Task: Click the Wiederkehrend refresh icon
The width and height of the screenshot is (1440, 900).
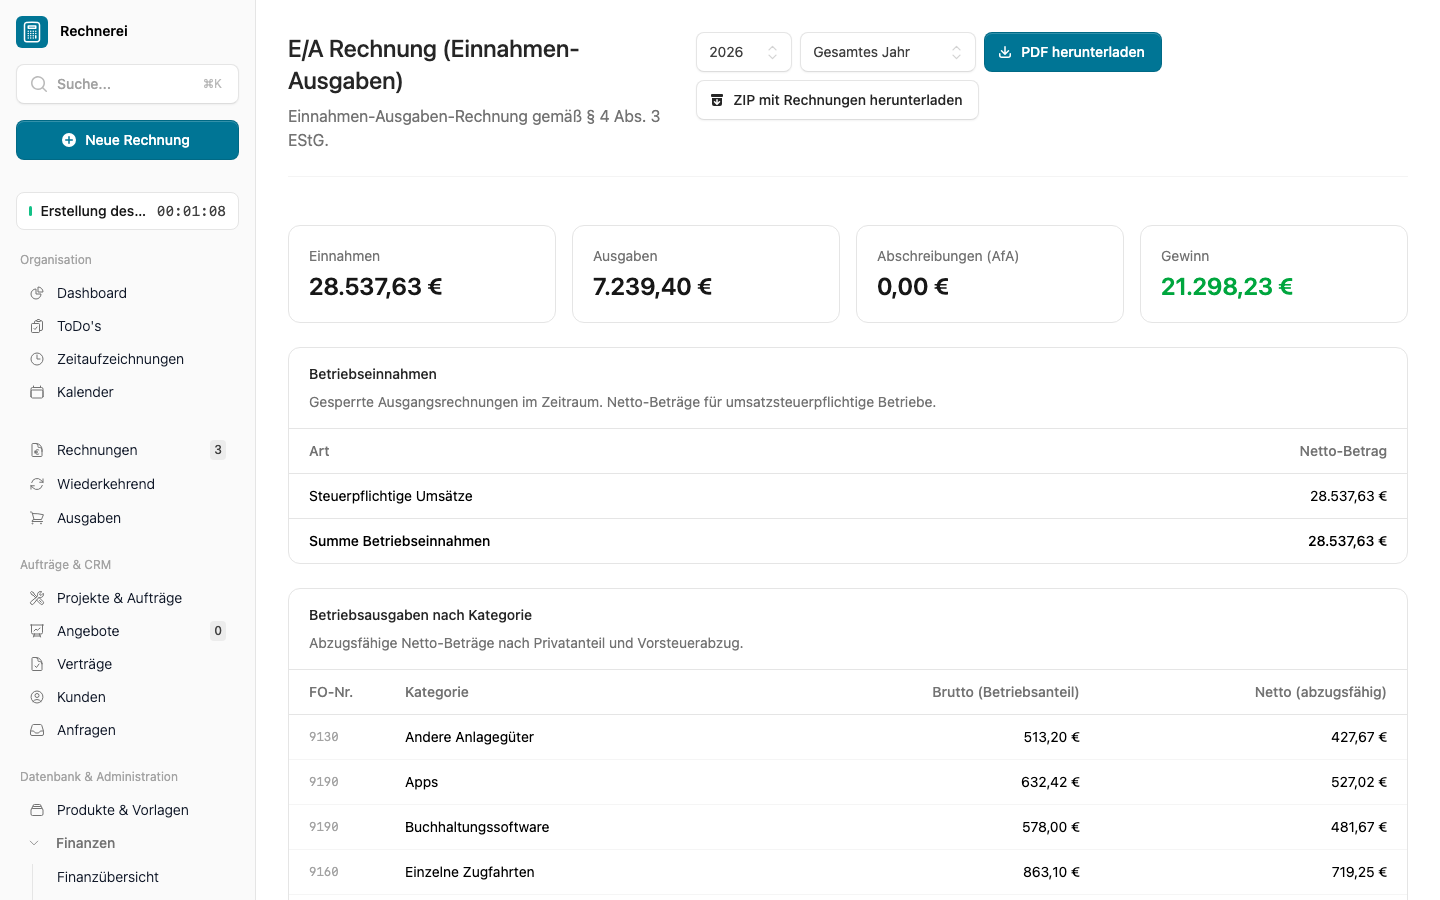Action: 37,484
